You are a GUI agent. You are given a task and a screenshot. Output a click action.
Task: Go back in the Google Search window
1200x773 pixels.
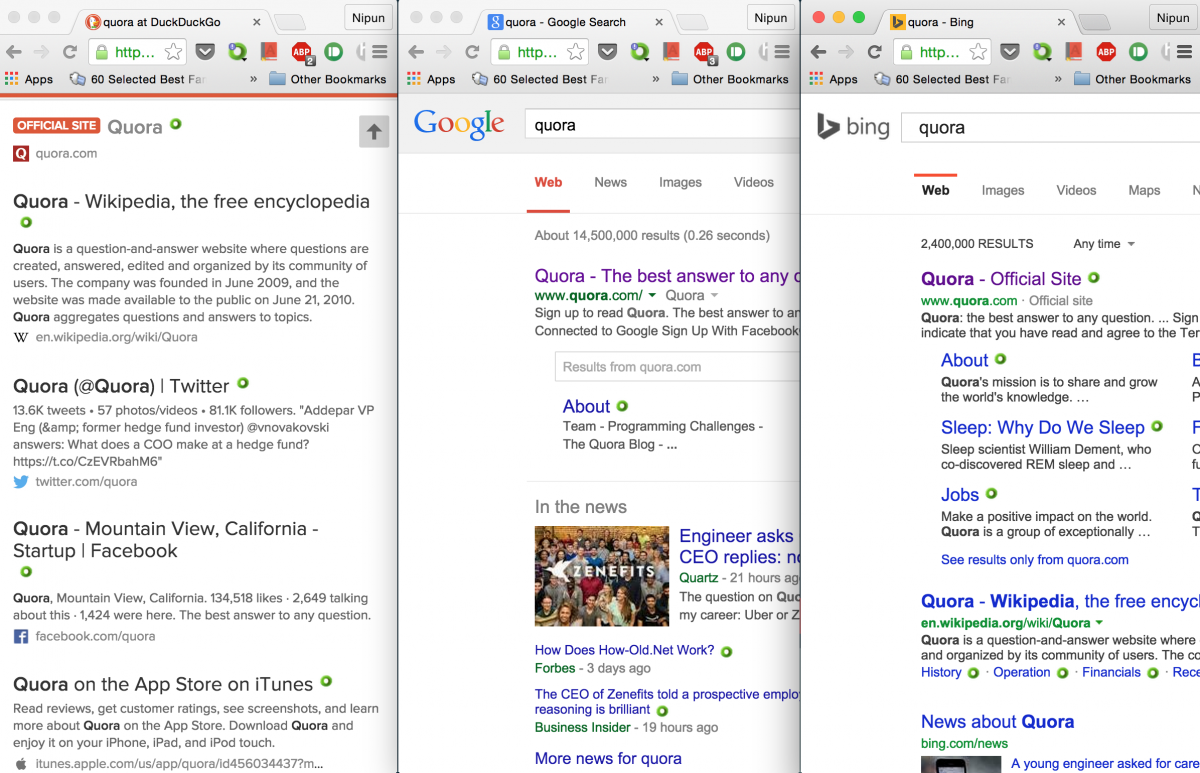point(417,52)
